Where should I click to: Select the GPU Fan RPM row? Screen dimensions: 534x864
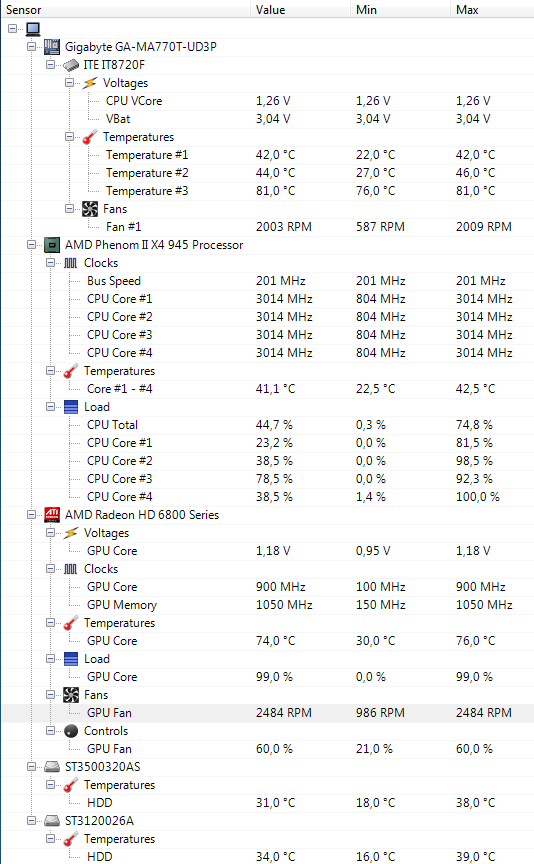coord(267,712)
